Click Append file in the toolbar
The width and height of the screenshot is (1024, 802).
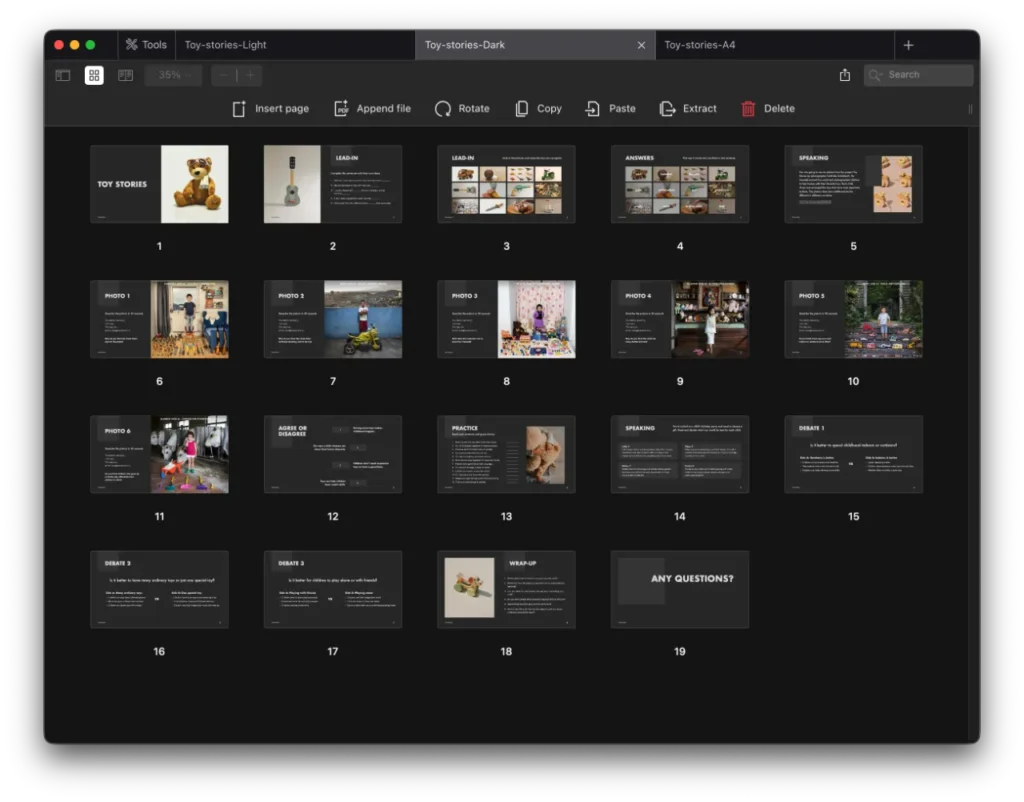pos(372,109)
